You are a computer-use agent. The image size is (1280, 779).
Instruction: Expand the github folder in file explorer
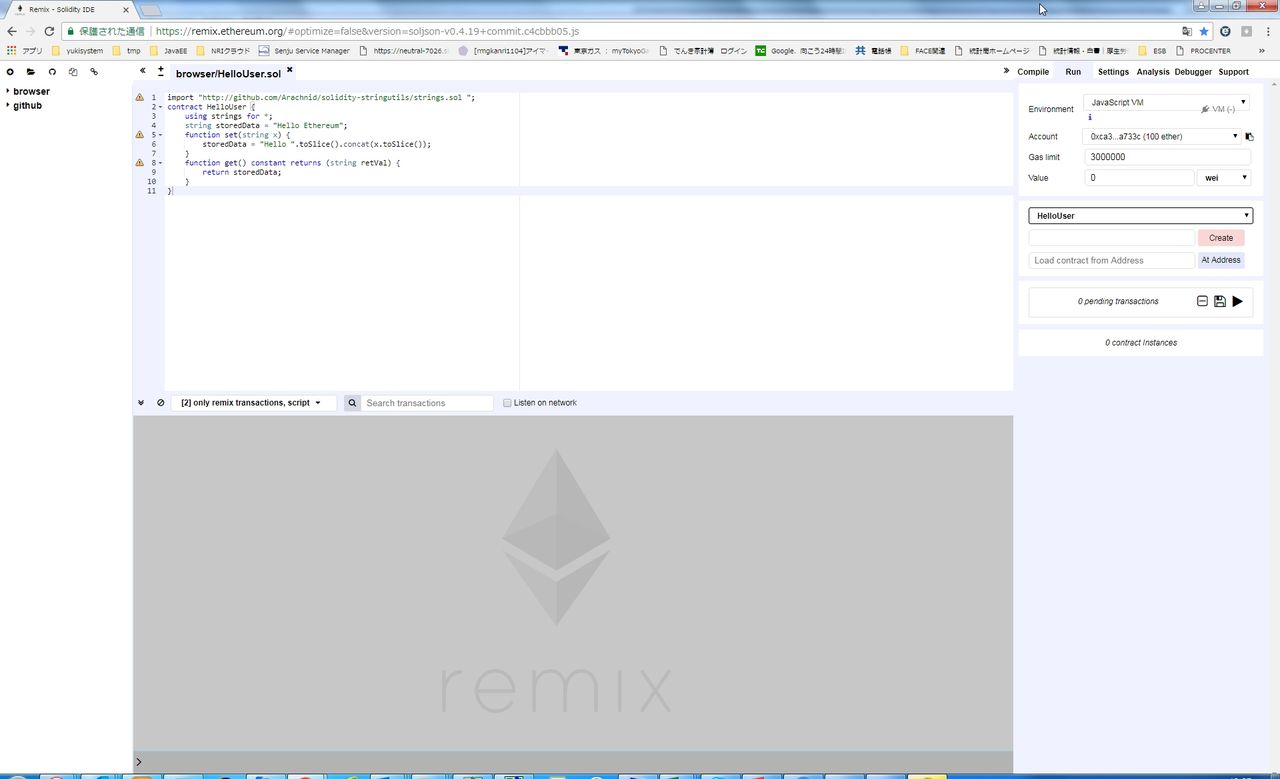click(x=8, y=105)
